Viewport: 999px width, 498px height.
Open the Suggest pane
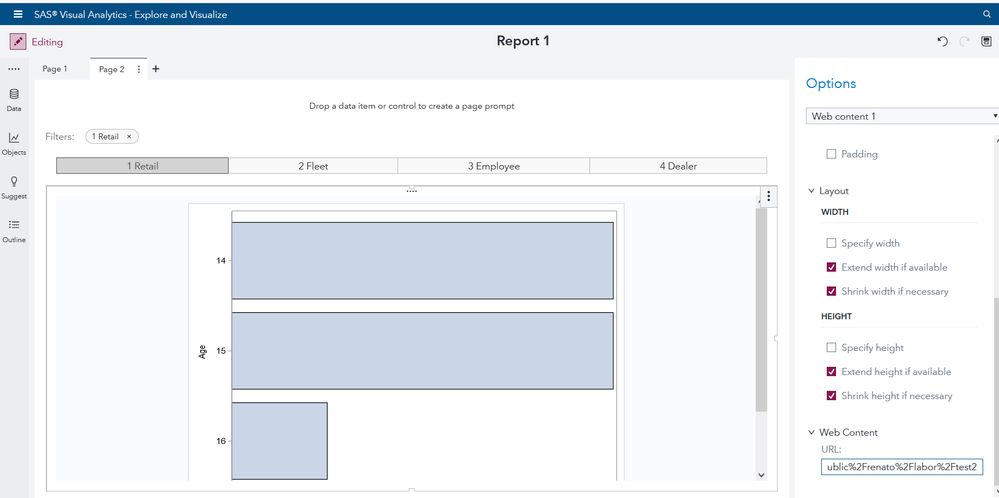click(14, 188)
